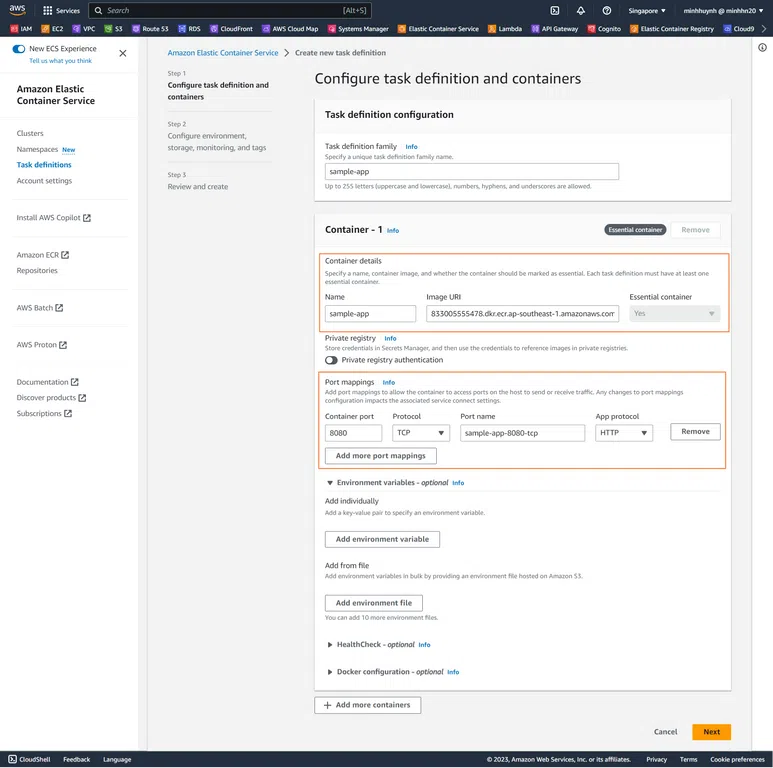This screenshot has height=768, width=773.
Task: Click the container Name input field
Action: point(370,314)
